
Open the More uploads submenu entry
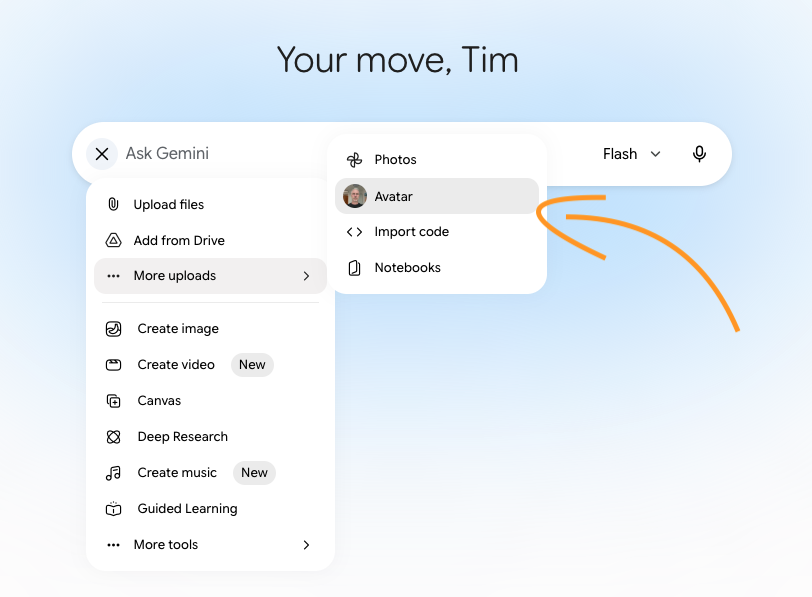coord(210,276)
